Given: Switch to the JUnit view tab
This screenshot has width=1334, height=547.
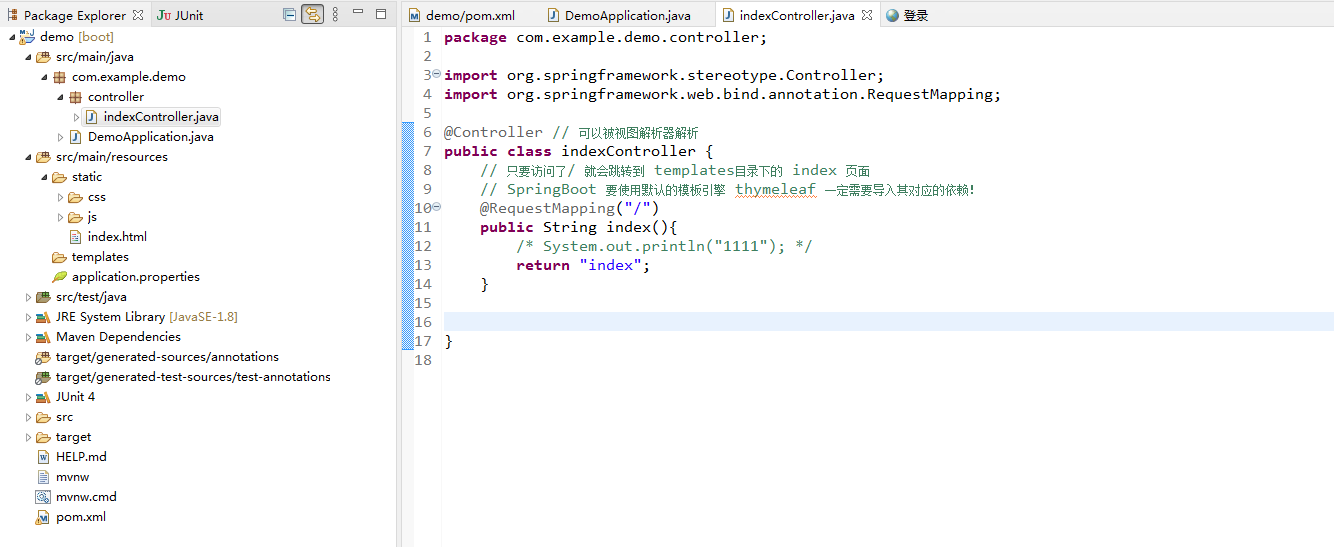Looking at the screenshot, I should (x=181, y=15).
